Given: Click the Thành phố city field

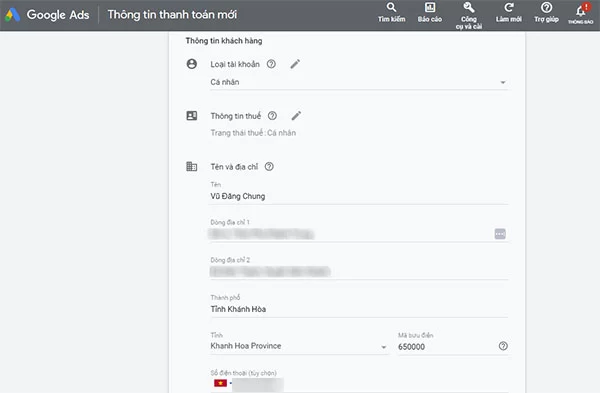Looking at the screenshot, I should tap(359, 309).
